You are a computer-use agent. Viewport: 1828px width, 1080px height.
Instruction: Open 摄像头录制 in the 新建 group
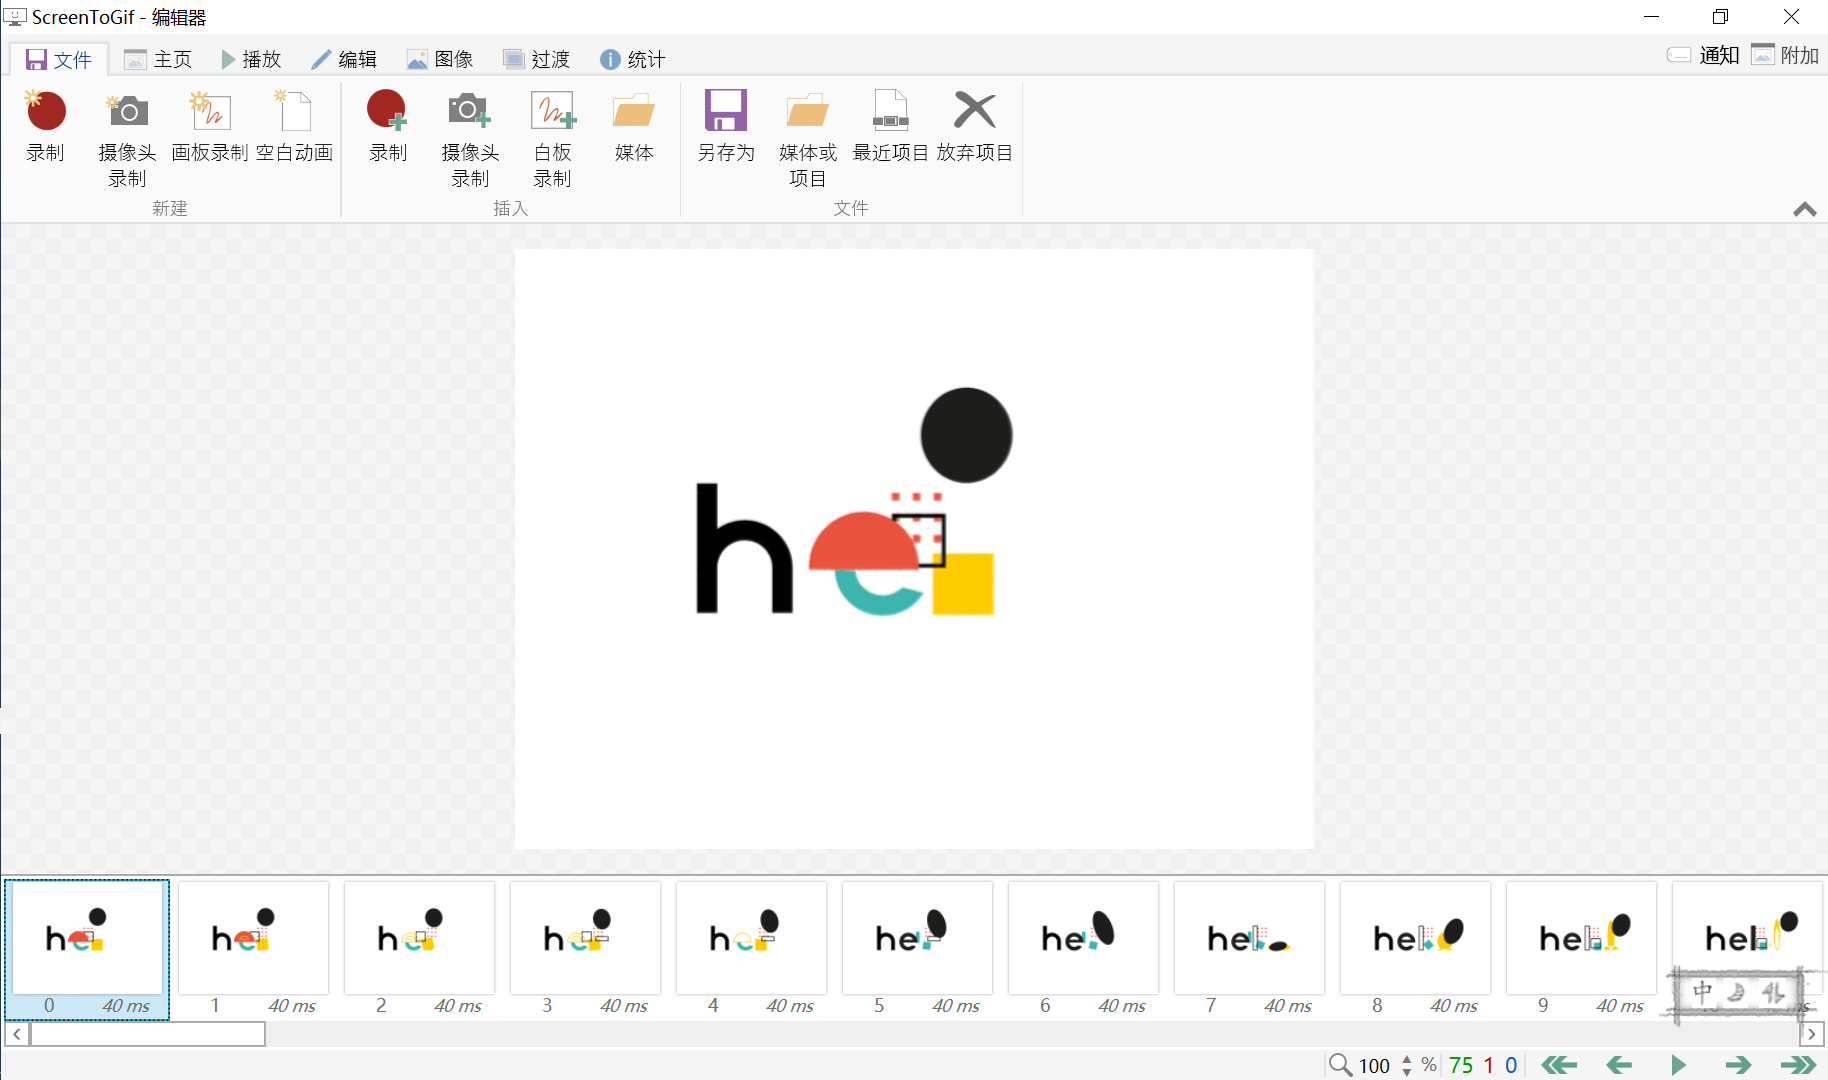128,138
